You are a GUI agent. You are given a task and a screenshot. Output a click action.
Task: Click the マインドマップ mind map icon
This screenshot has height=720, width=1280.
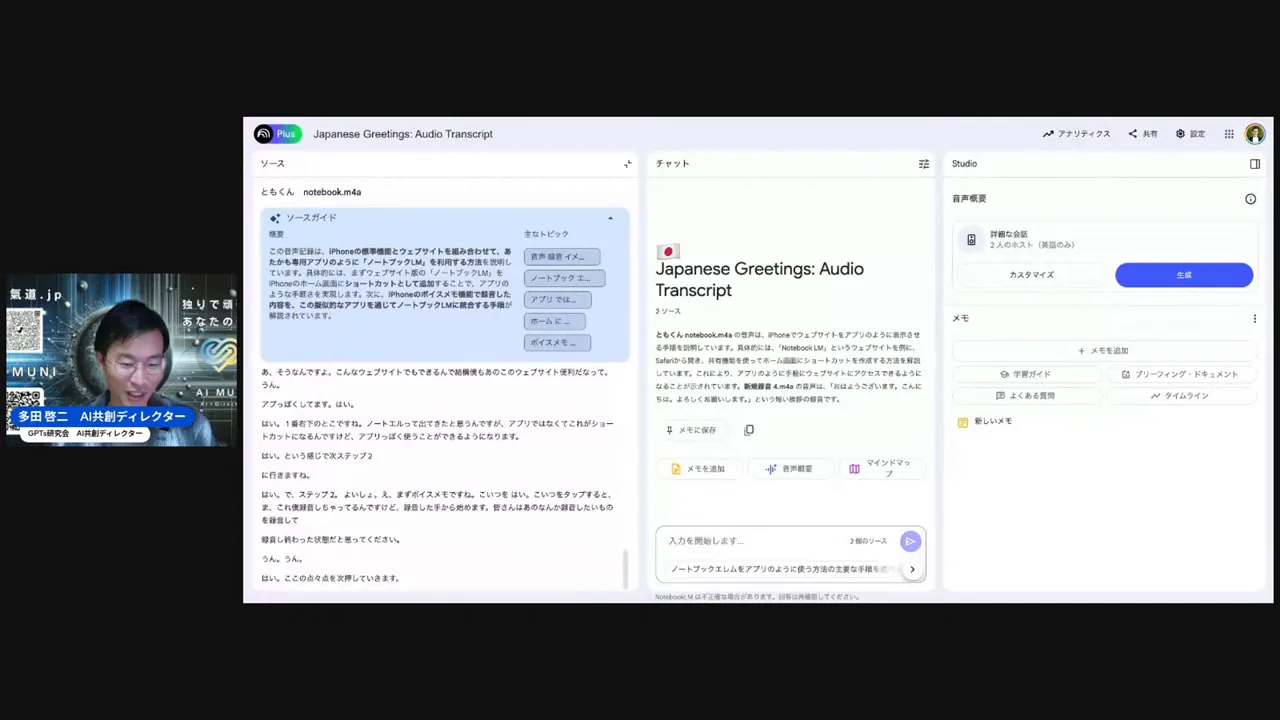pyautogui.click(x=855, y=468)
